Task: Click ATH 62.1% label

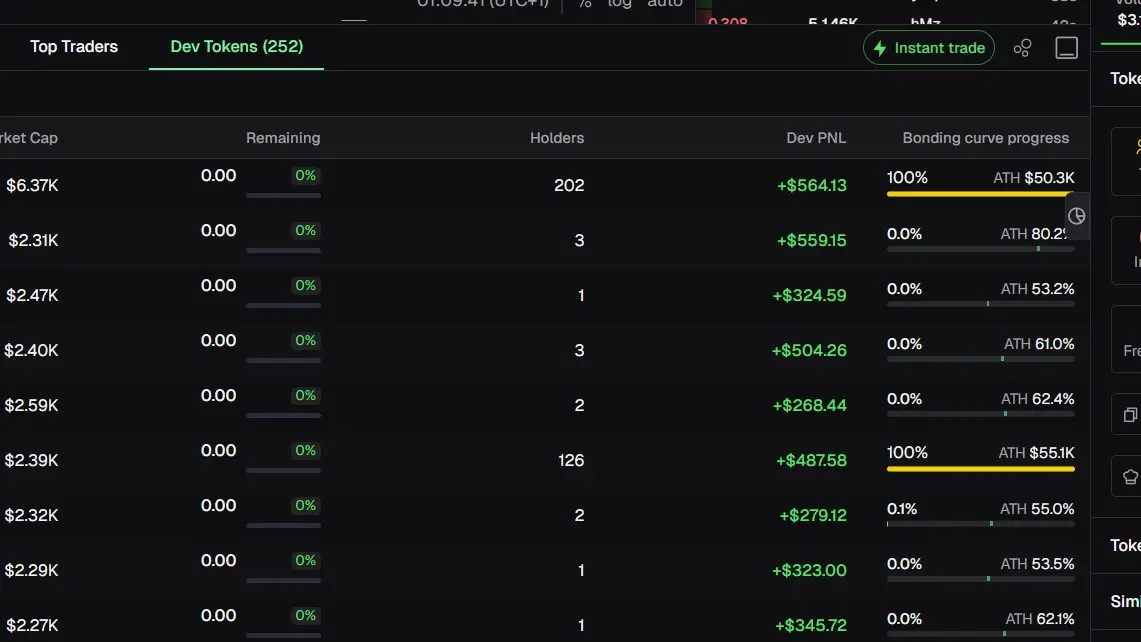Action: pyautogui.click(x=1040, y=619)
